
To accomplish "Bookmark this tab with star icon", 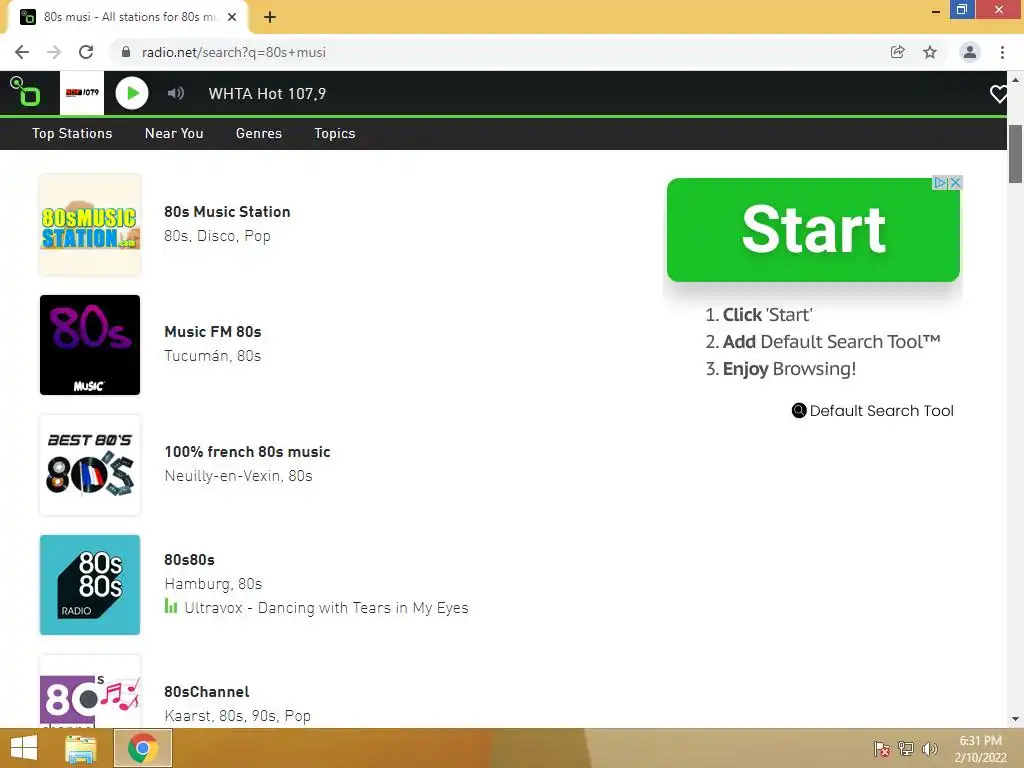I will [x=930, y=52].
